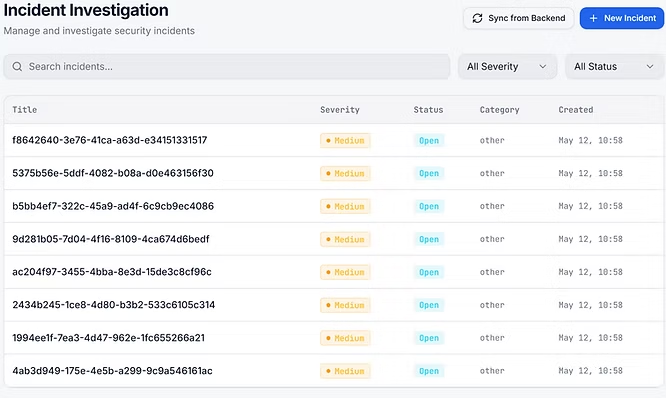
Task: Open the All Severity dropdown
Action: 507,67
